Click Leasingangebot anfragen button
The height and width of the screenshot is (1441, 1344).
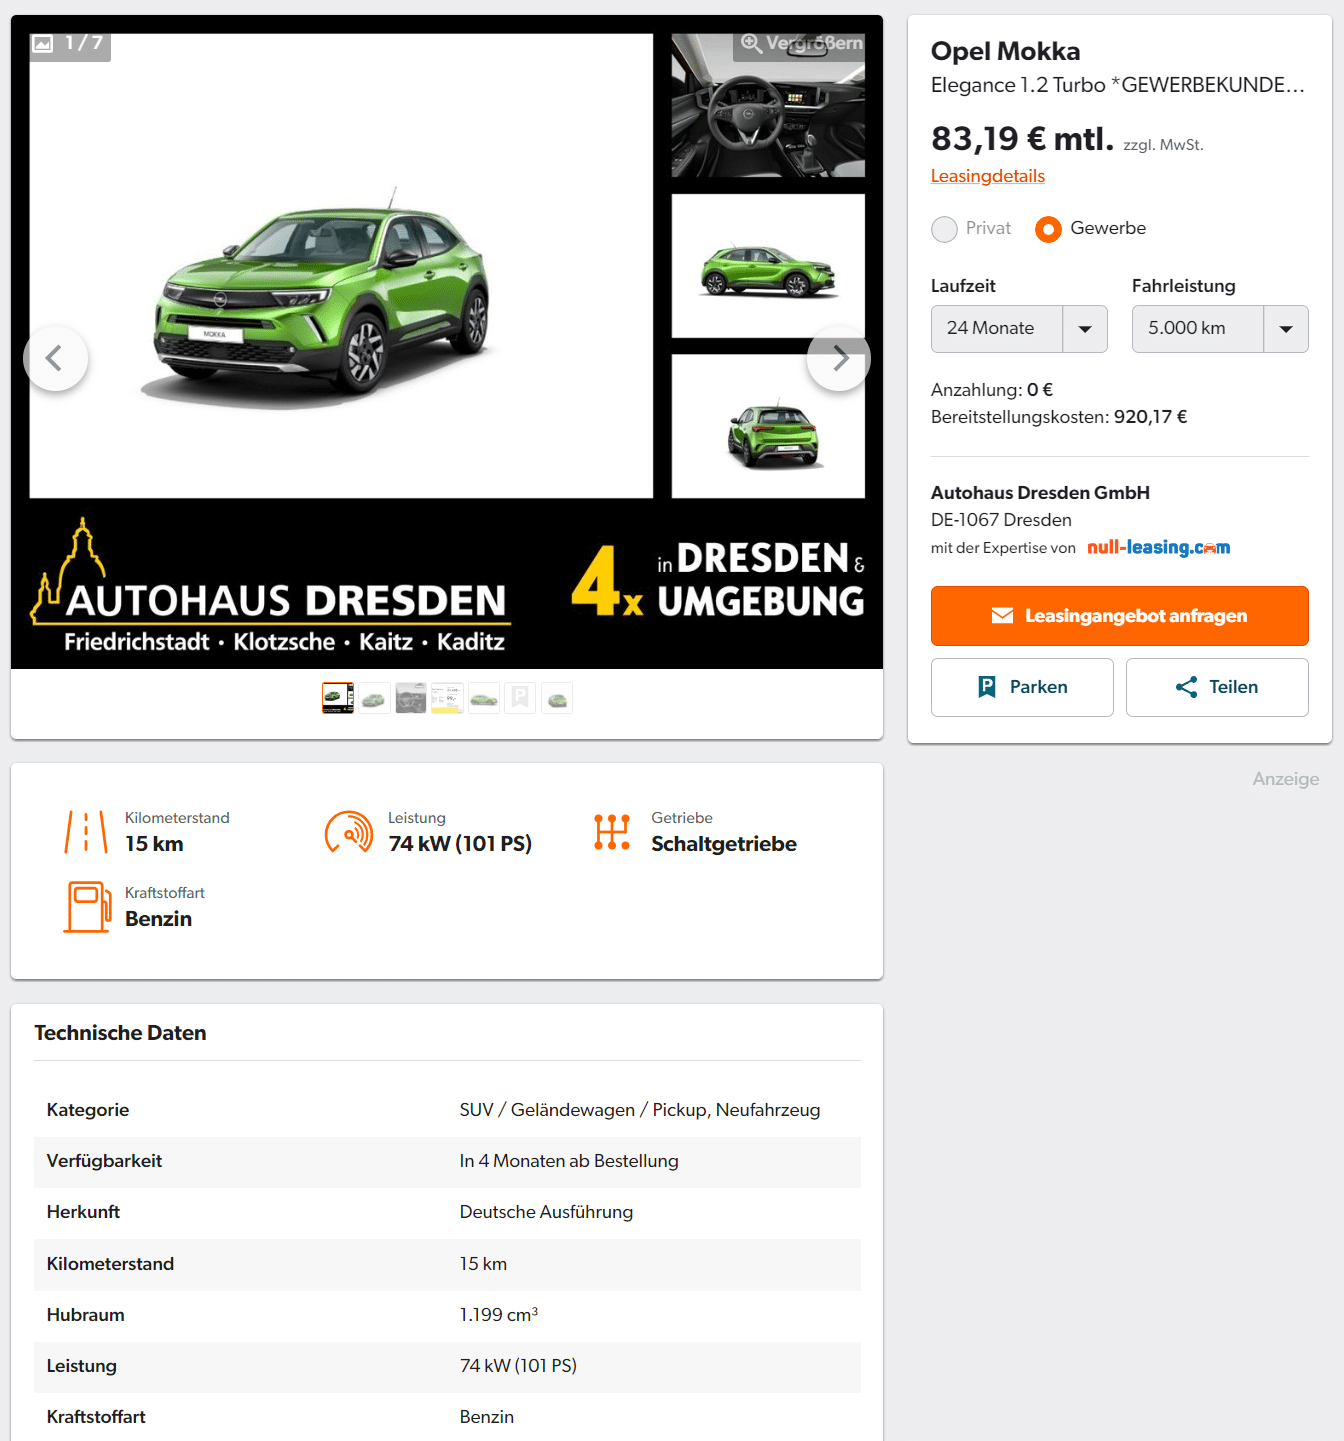pyautogui.click(x=1119, y=616)
